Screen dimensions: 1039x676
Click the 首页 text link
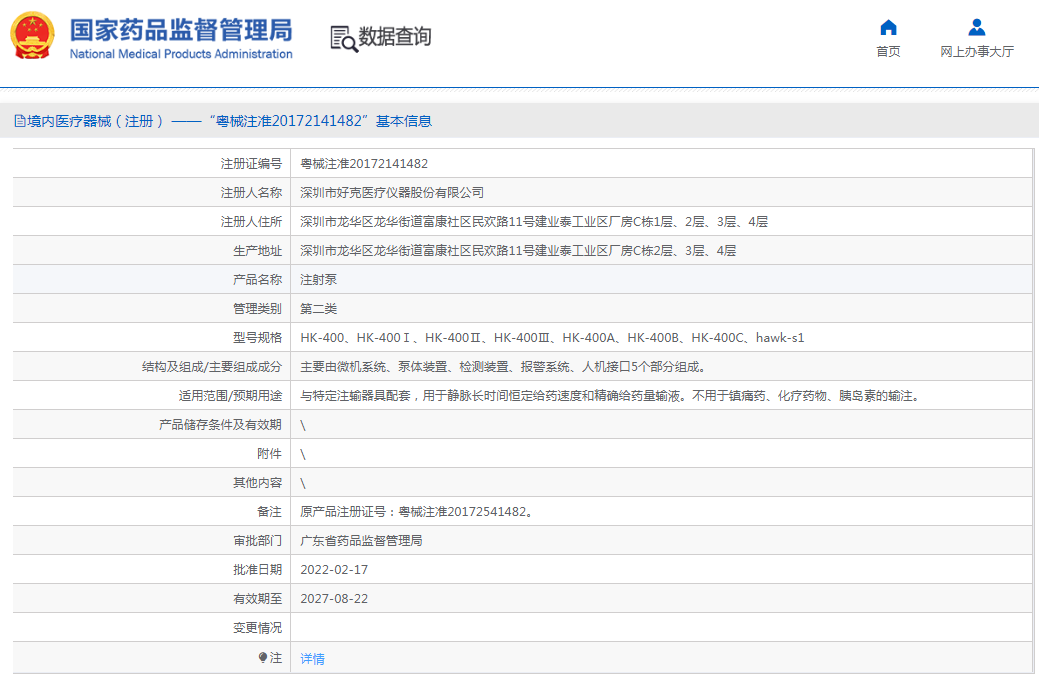888,51
